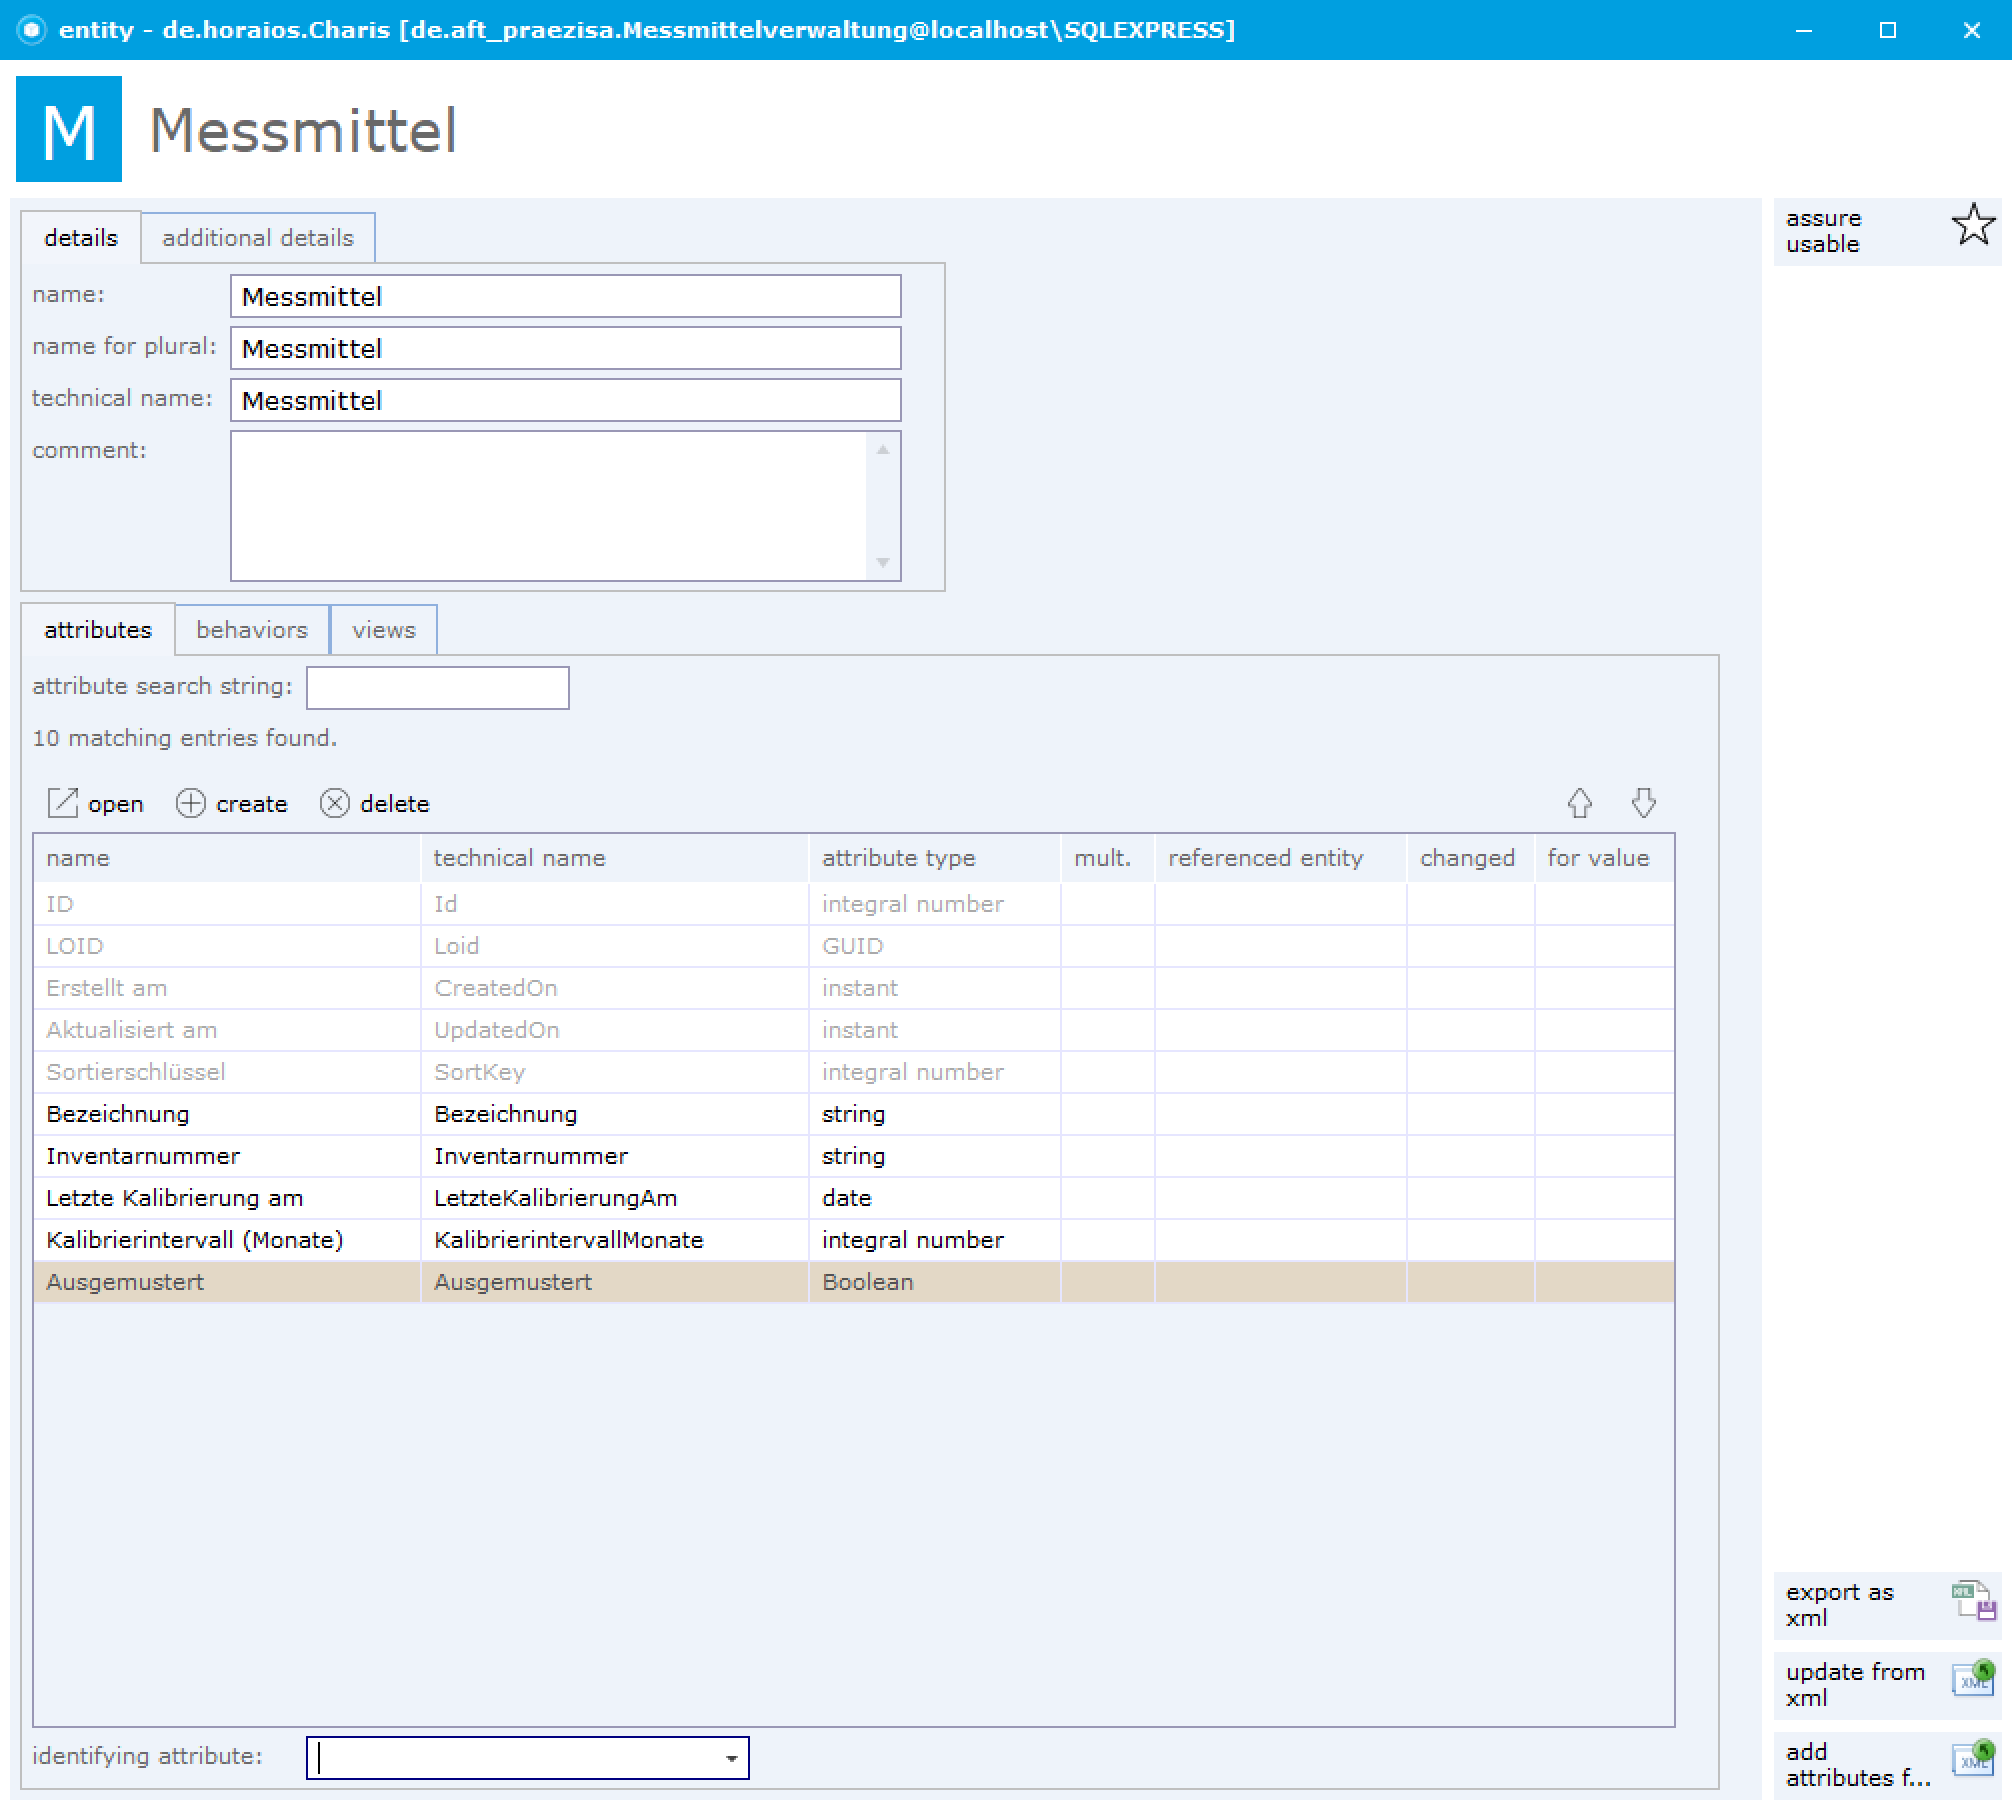Select the Erstellt am attribute row
This screenshot has width=2012, height=1810.
click(854, 988)
